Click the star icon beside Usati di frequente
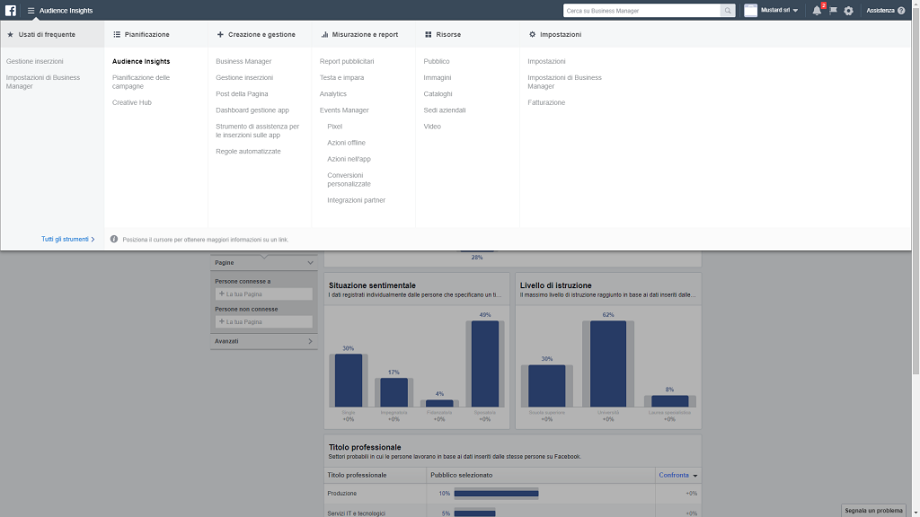Viewport: 920px width, 517px height. (10, 35)
